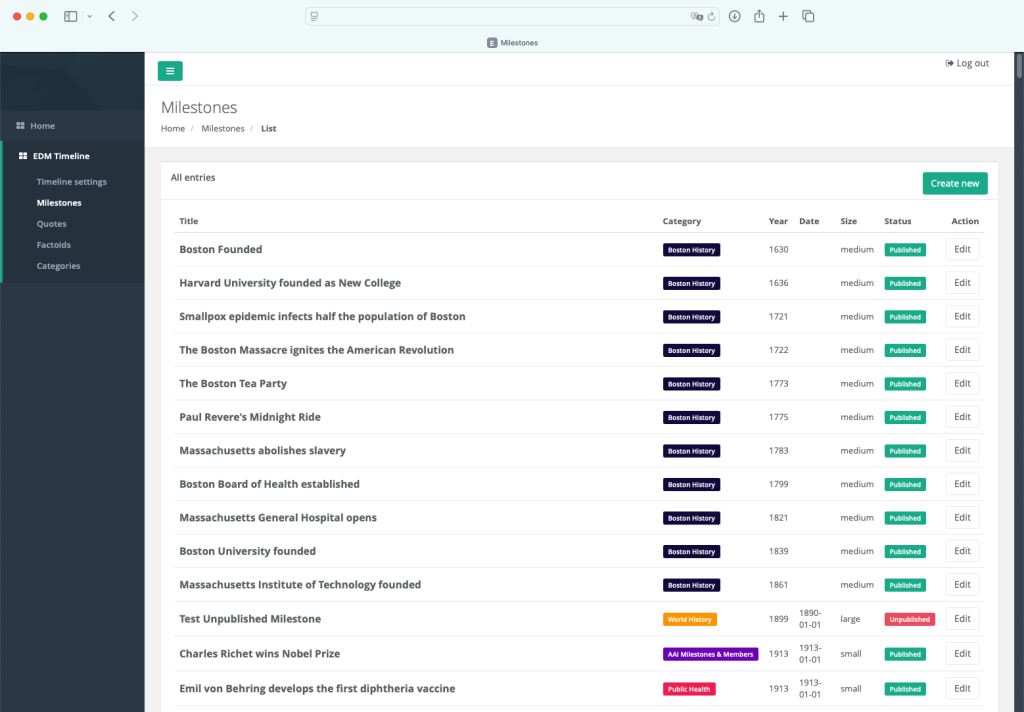Go back with browser back arrow
The image size is (1024, 712).
click(111, 16)
